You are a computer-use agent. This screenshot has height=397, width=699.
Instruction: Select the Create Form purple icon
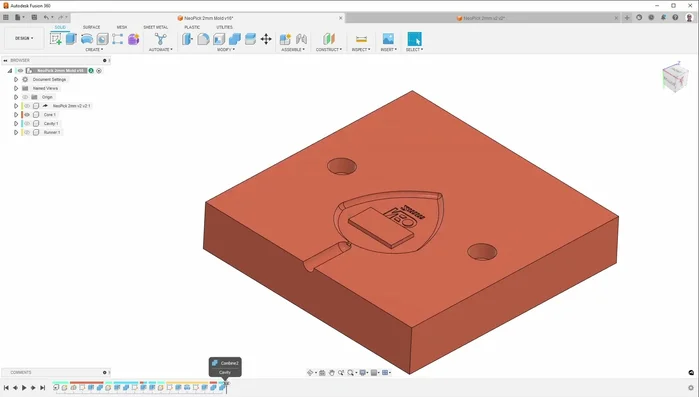(x=133, y=39)
